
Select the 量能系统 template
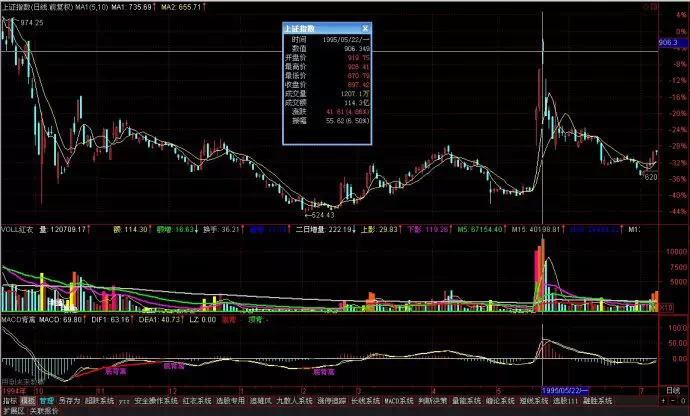pos(466,401)
